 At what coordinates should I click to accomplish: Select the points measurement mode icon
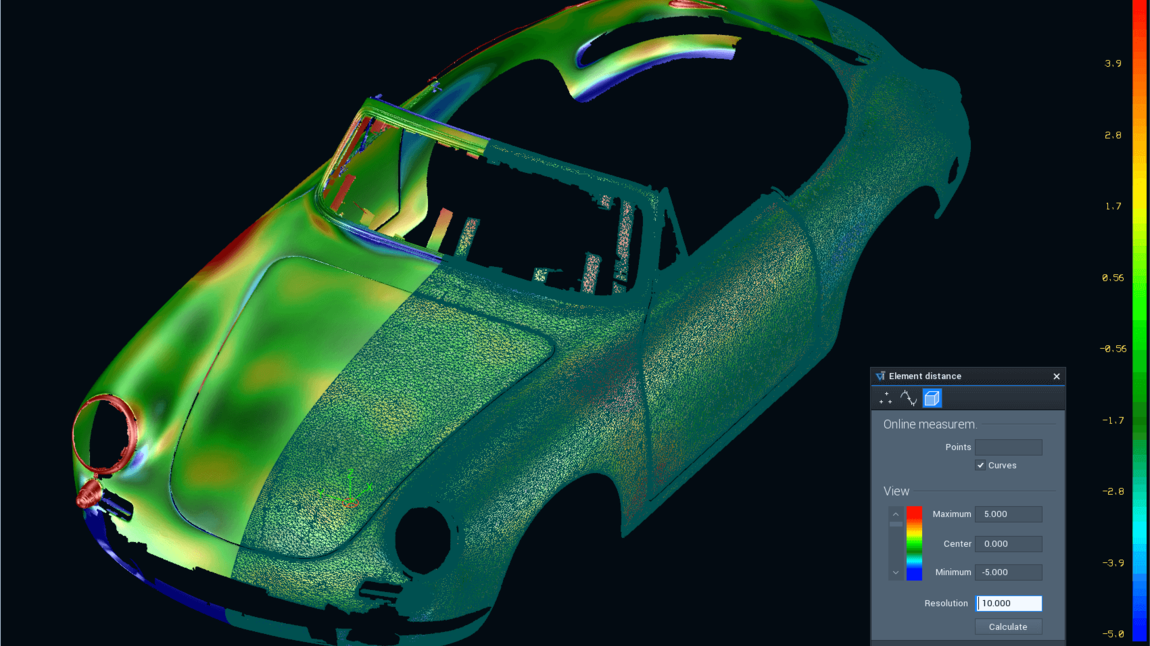click(x=886, y=398)
